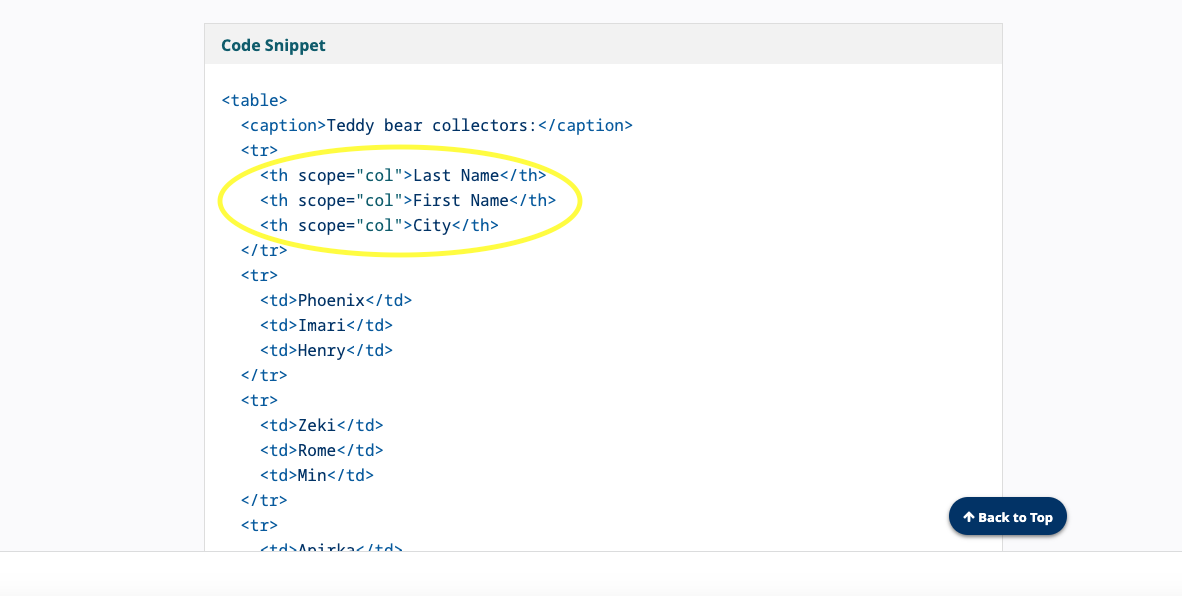Select the caption text Teddy bear collectors
Viewport: 1182px width, 596px height.
click(x=435, y=125)
